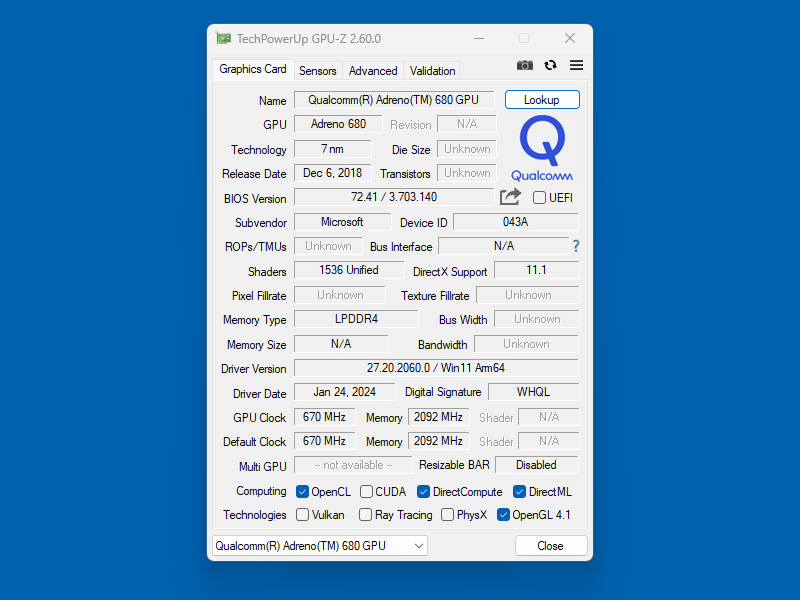Click the Lookup button
Screen dimensions: 800x600
[542, 99]
